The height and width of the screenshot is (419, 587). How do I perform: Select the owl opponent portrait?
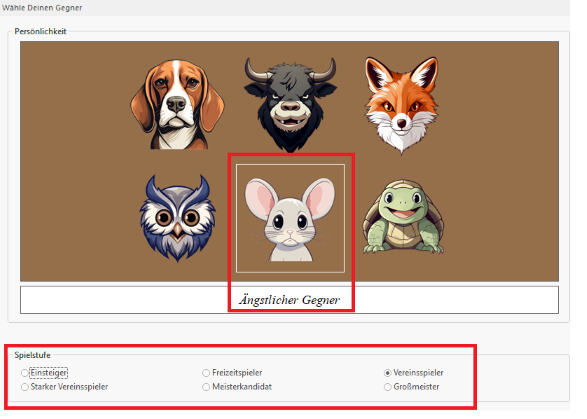(x=177, y=218)
